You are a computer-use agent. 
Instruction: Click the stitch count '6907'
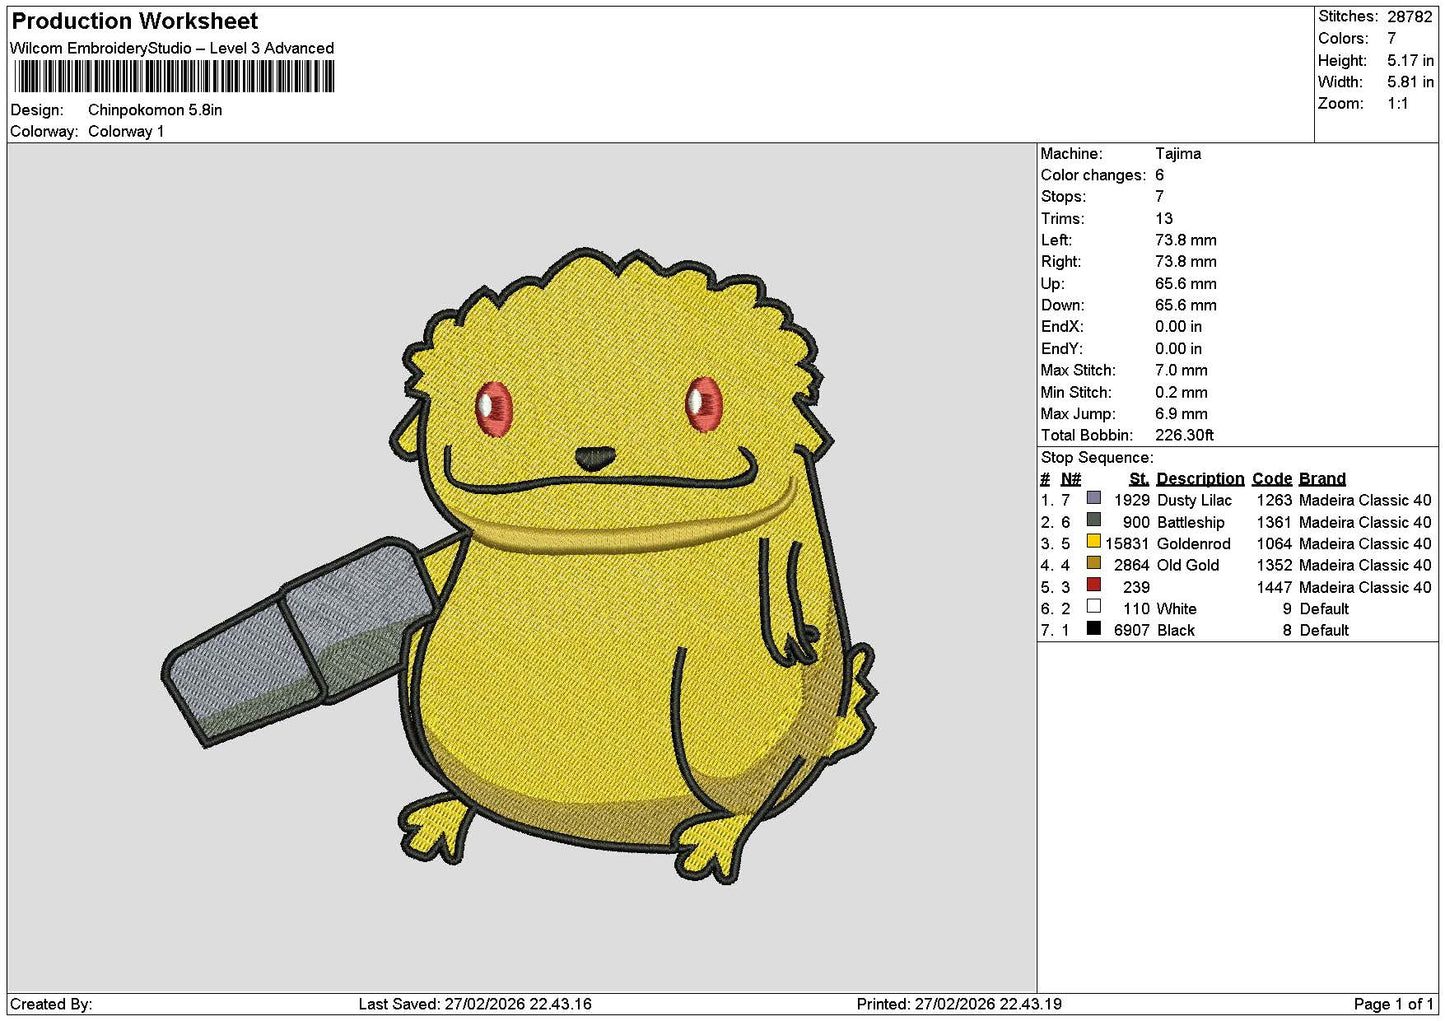(1131, 631)
